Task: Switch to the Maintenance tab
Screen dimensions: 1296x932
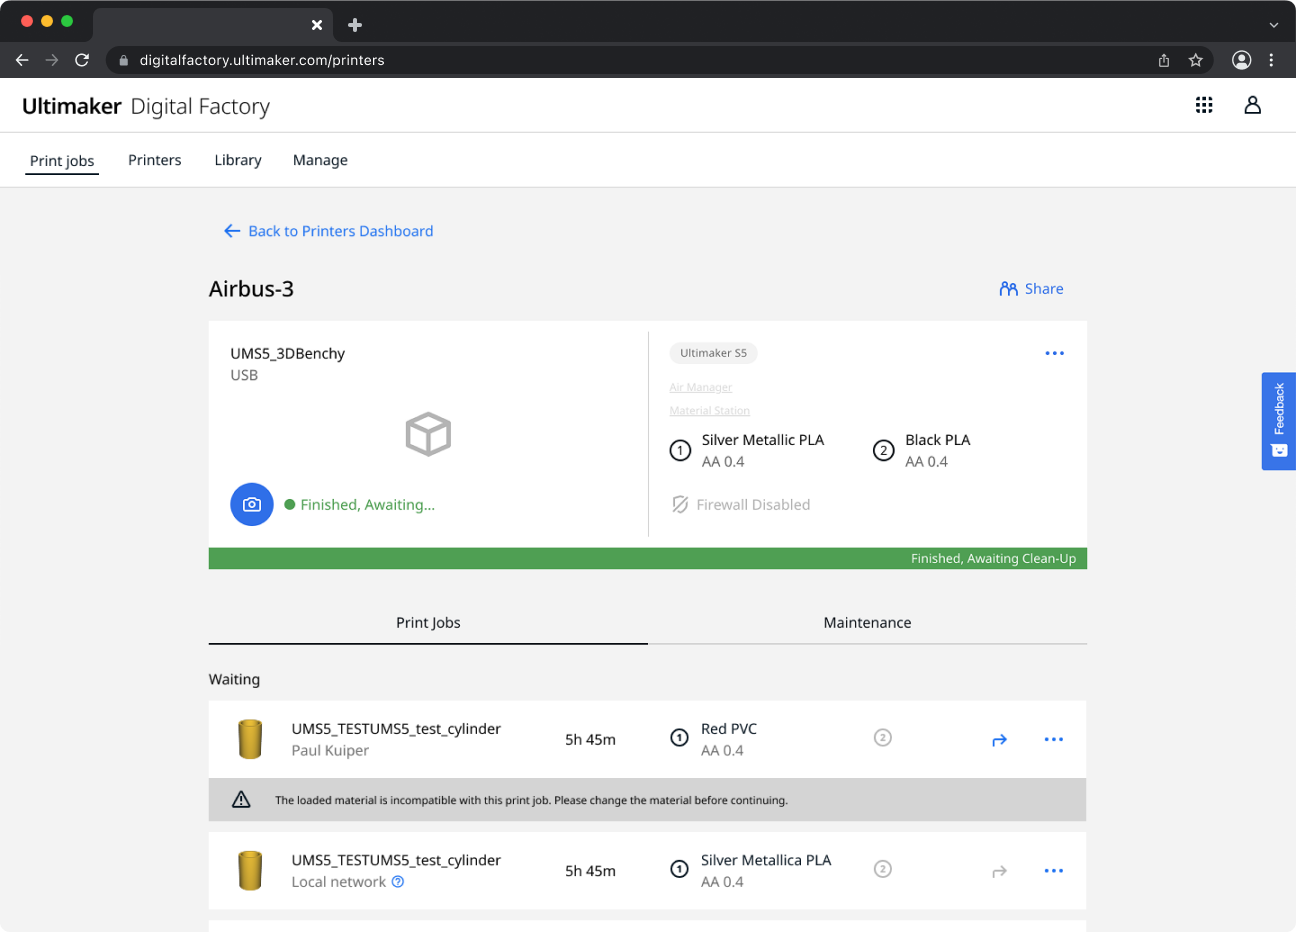Action: click(x=867, y=622)
